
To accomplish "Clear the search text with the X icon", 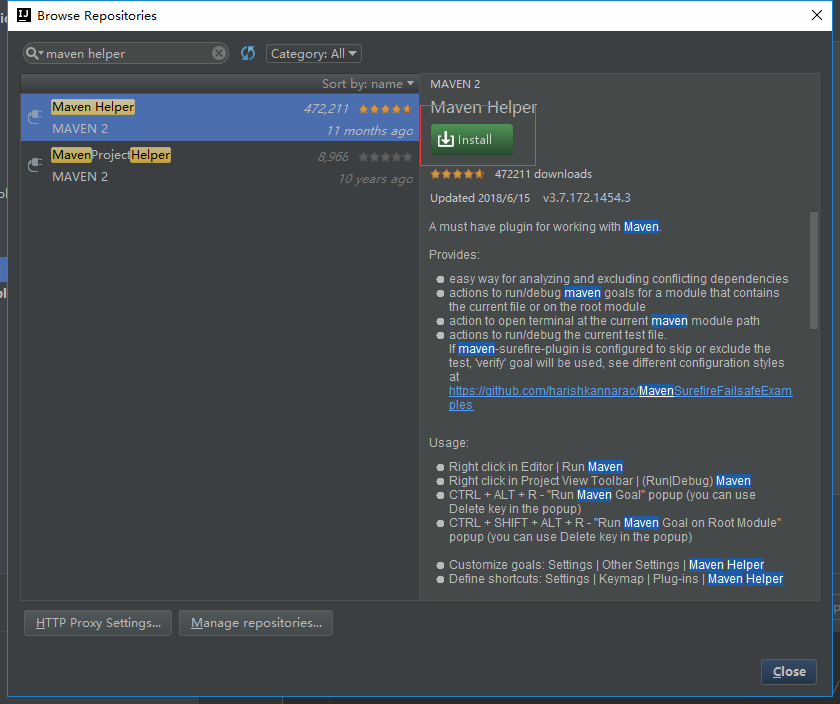I will click(x=219, y=53).
